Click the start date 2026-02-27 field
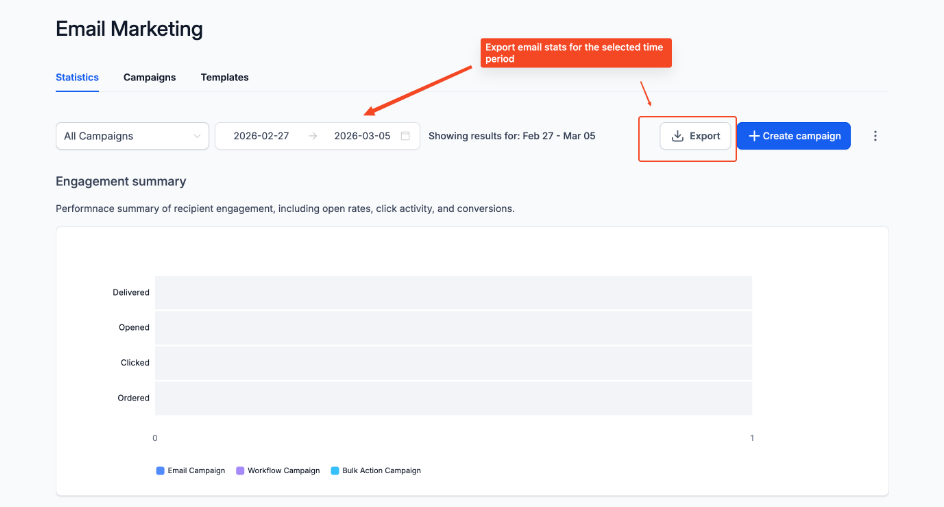The image size is (944, 507). (261, 136)
